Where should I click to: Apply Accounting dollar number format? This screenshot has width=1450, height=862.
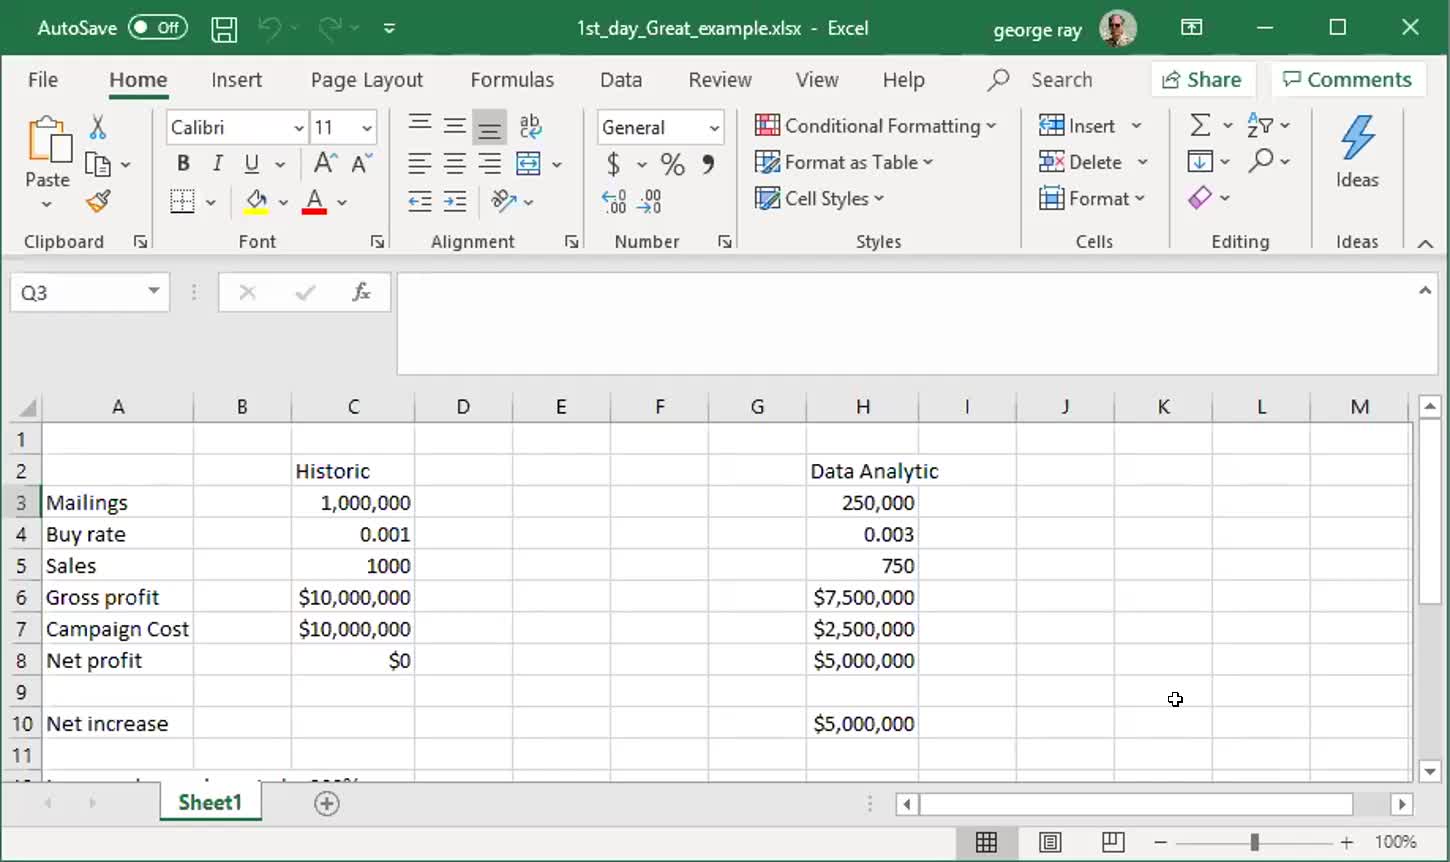coord(614,164)
